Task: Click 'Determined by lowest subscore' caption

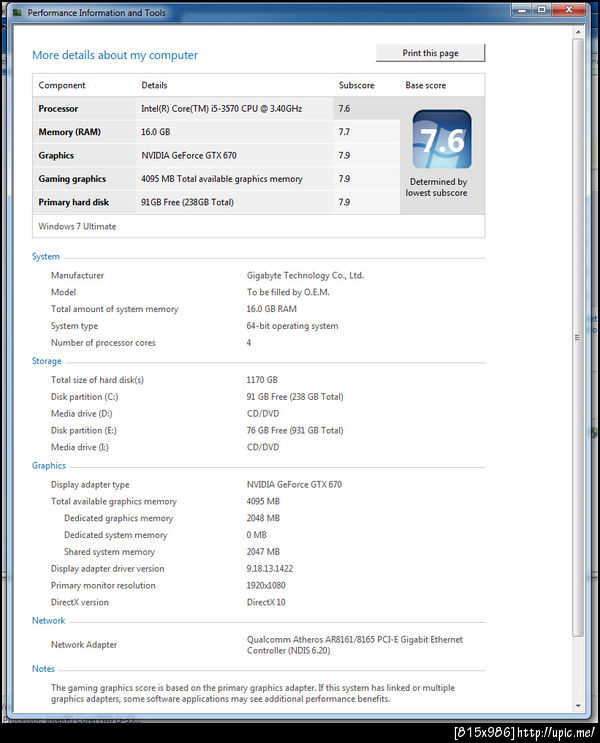Action: [x=436, y=187]
